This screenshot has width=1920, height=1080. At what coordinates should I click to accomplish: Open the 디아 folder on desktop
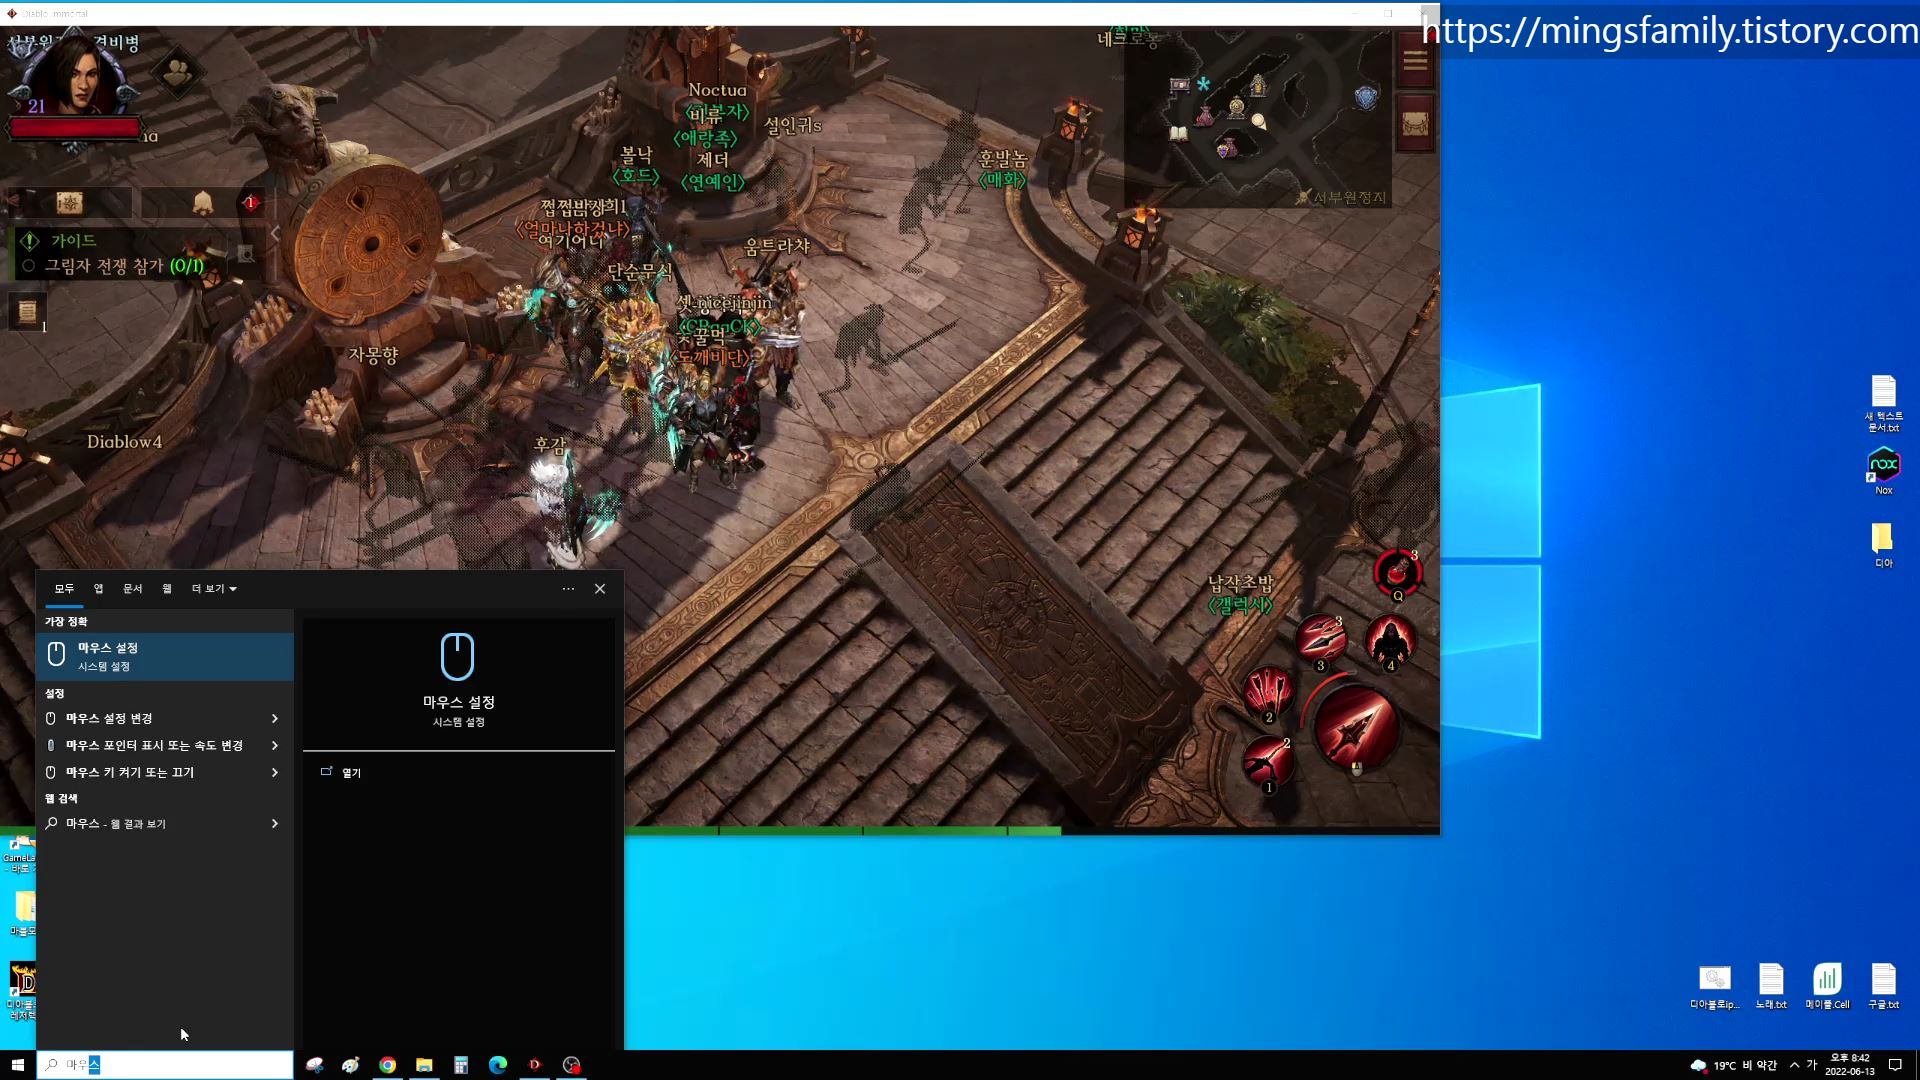coord(1883,545)
